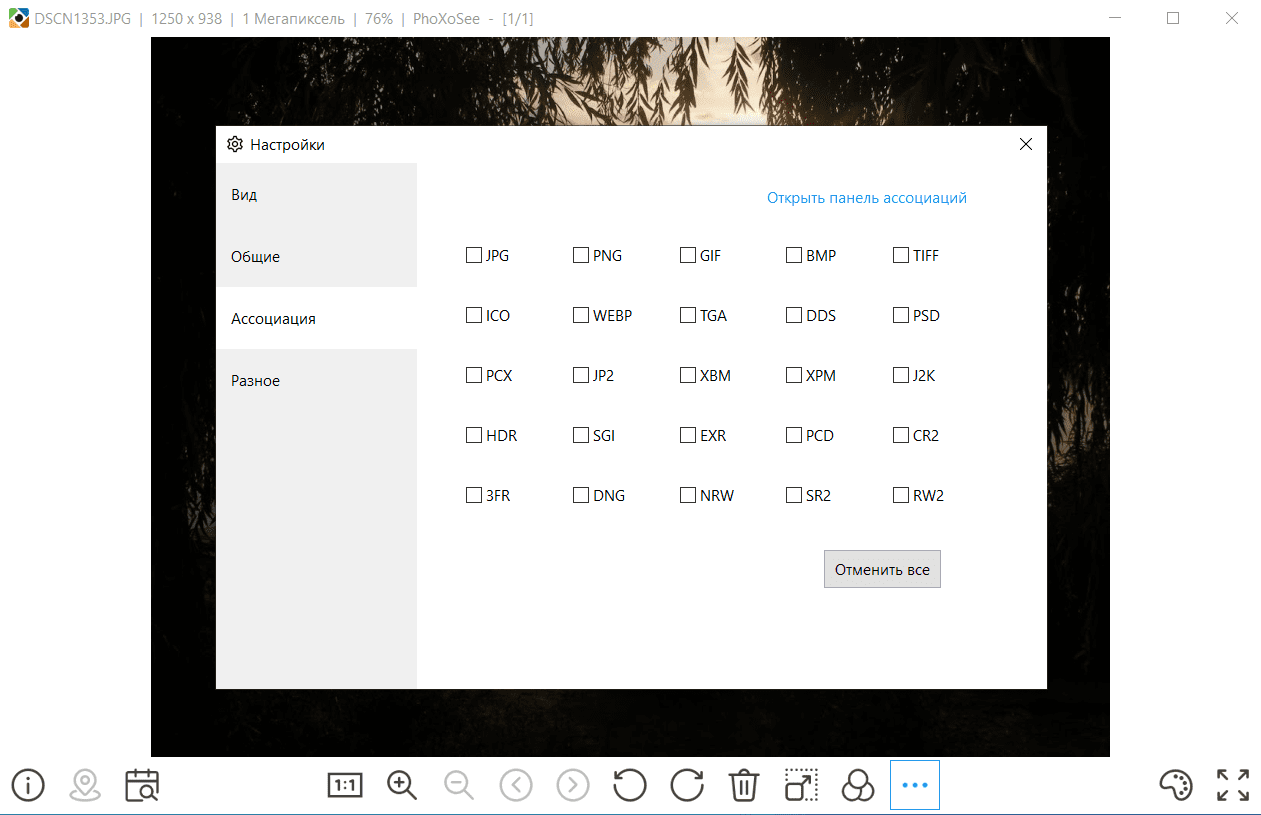Click the zoom in magnifier
This screenshot has height=815, width=1261.
point(402,785)
